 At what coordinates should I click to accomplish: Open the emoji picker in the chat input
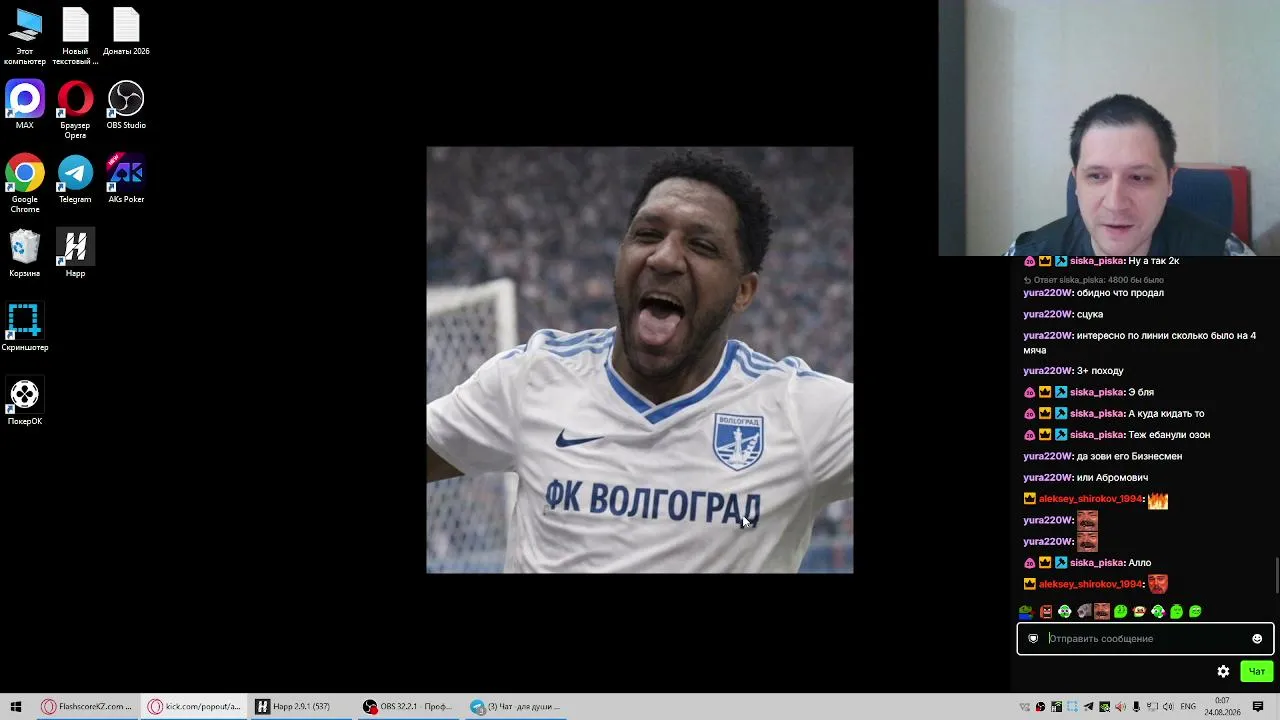(1257, 639)
